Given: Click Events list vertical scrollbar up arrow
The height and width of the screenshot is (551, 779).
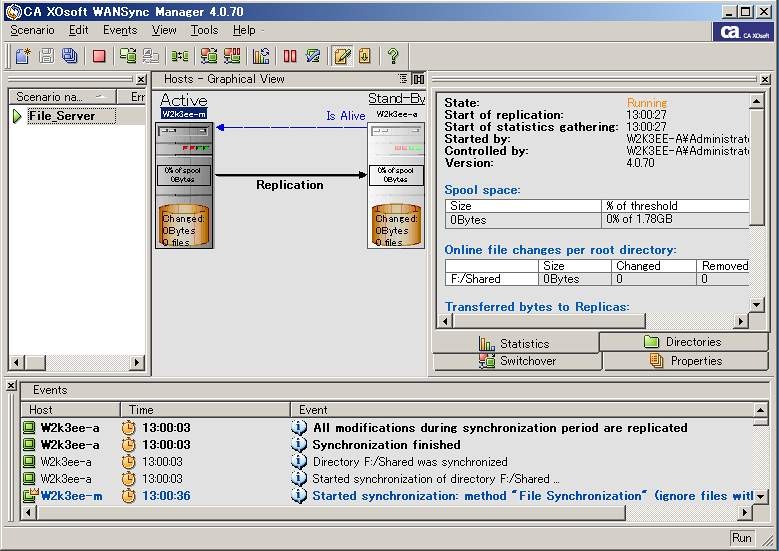Looking at the screenshot, I should pyautogui.click(x=761, y=410).
